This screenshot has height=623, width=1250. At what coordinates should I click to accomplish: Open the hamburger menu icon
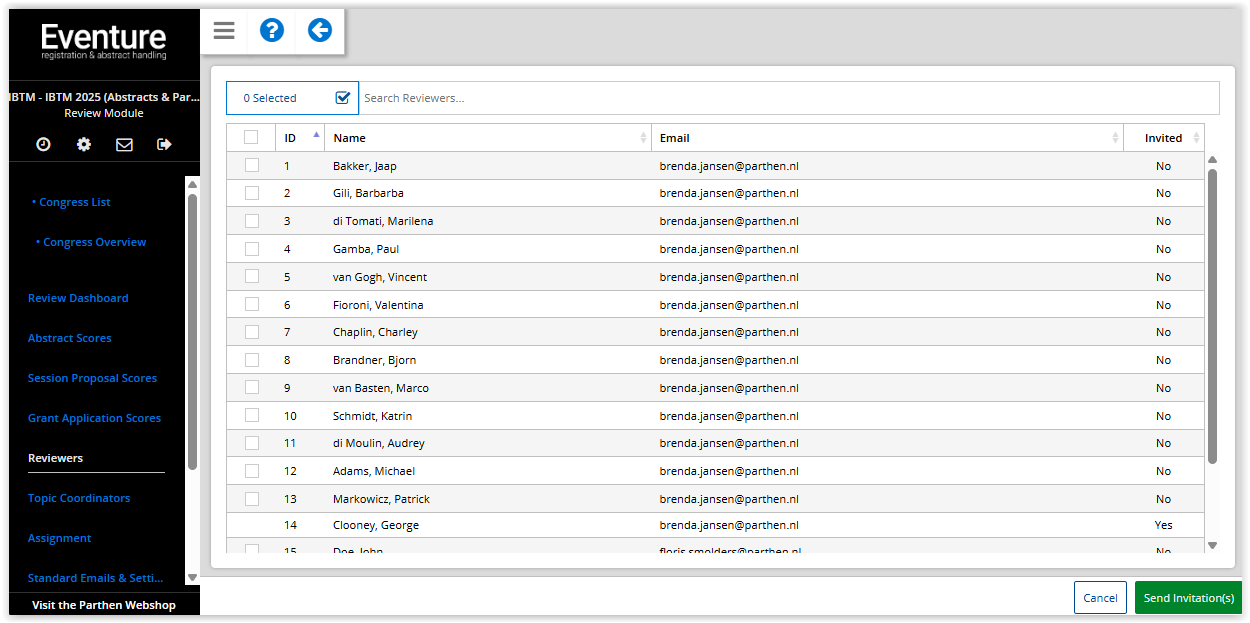click(224, 31)
